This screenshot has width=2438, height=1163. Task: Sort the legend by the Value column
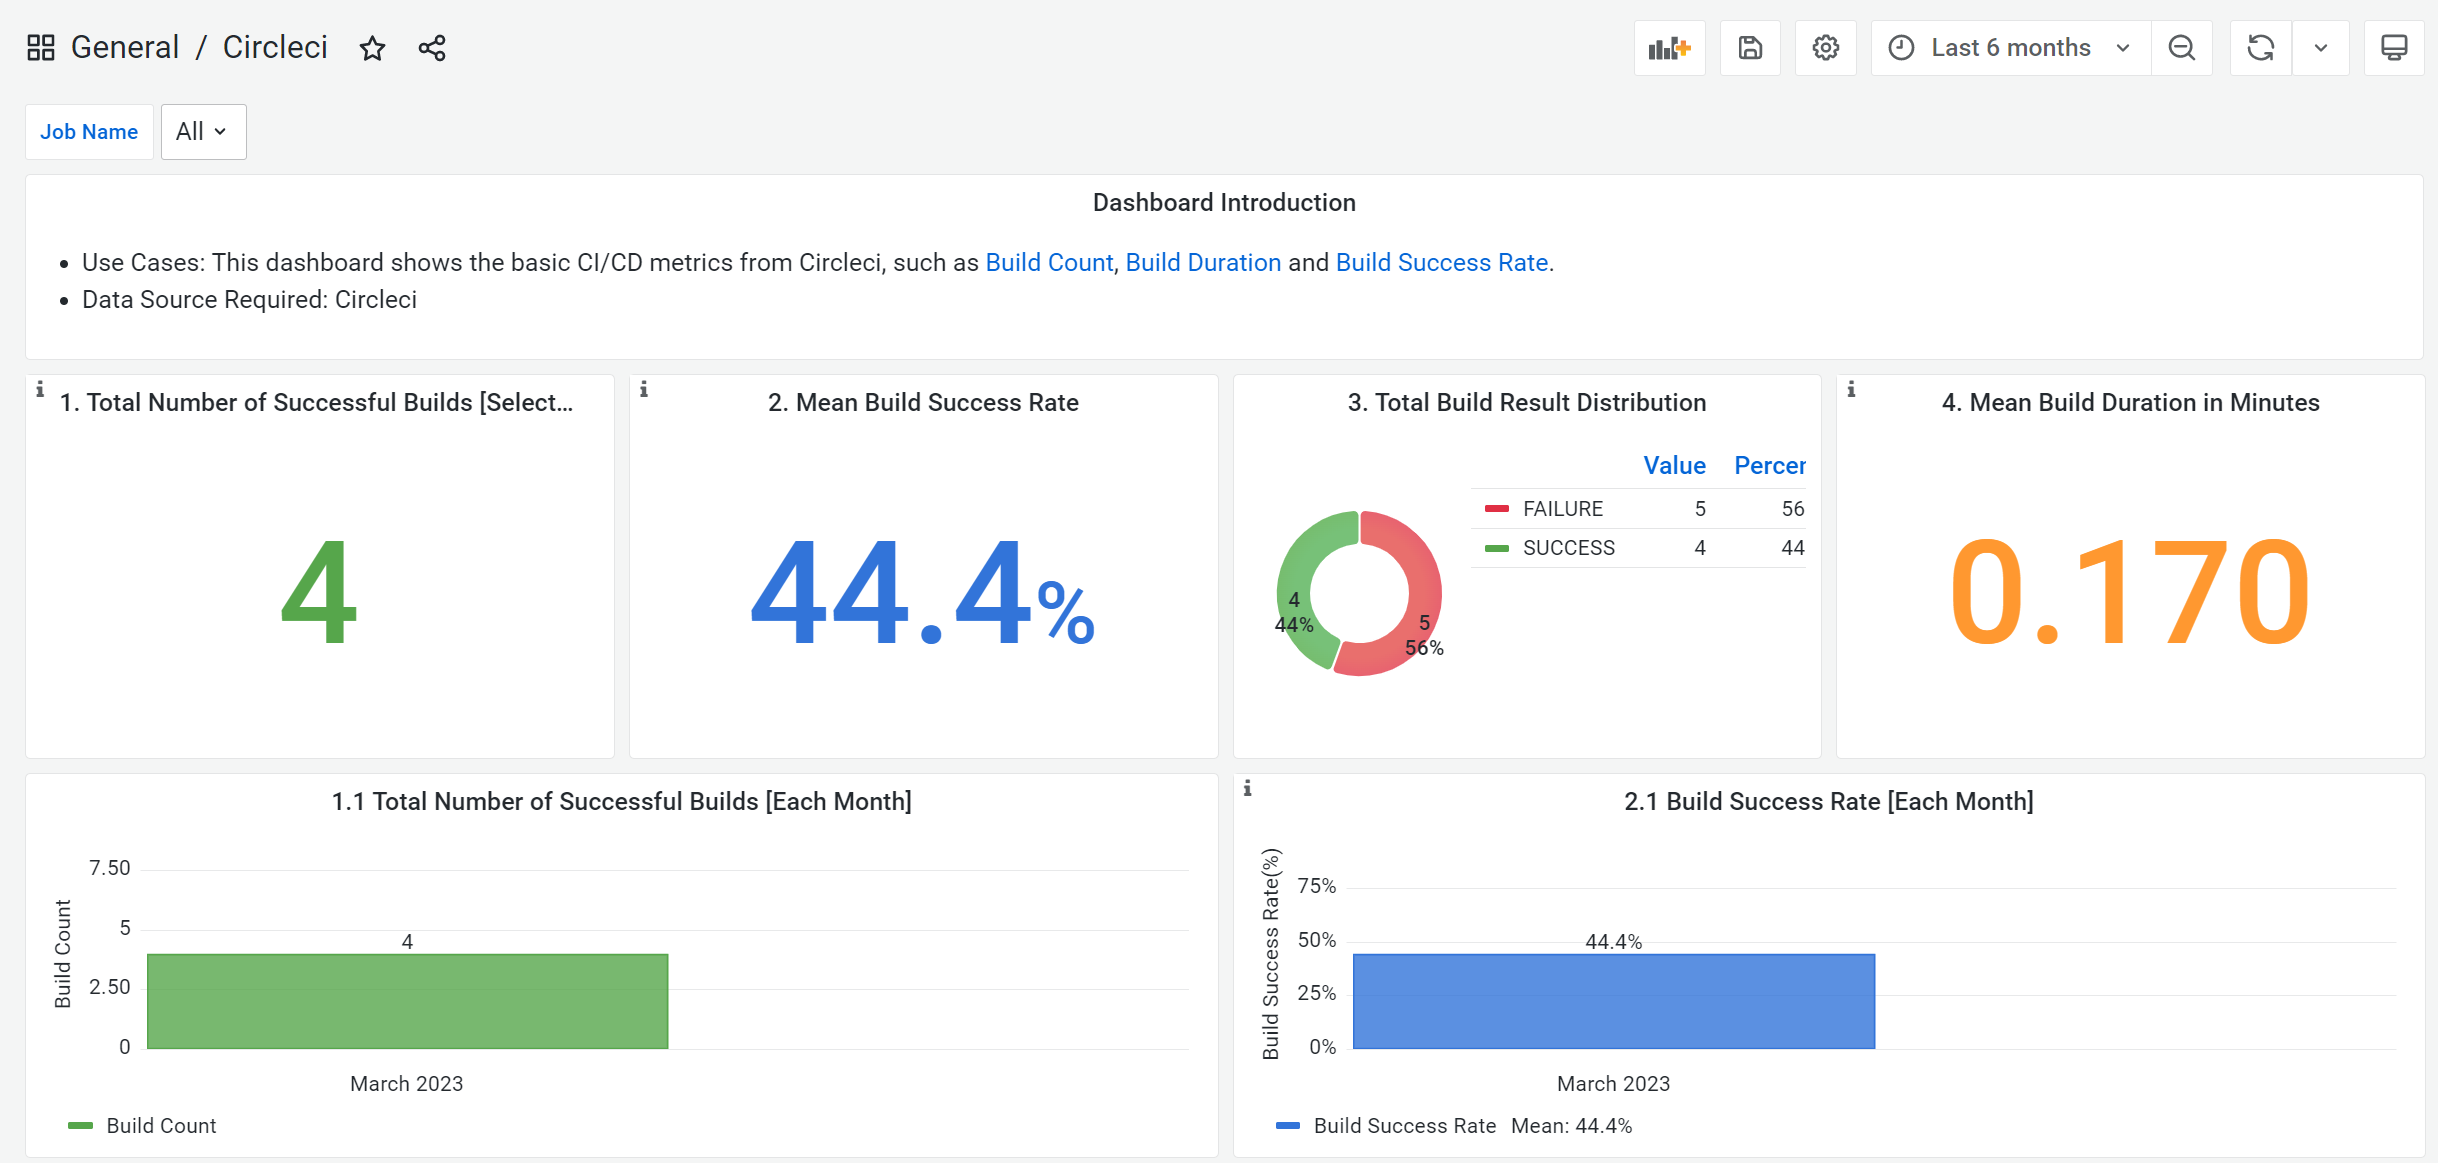(x=1674, y=466)
